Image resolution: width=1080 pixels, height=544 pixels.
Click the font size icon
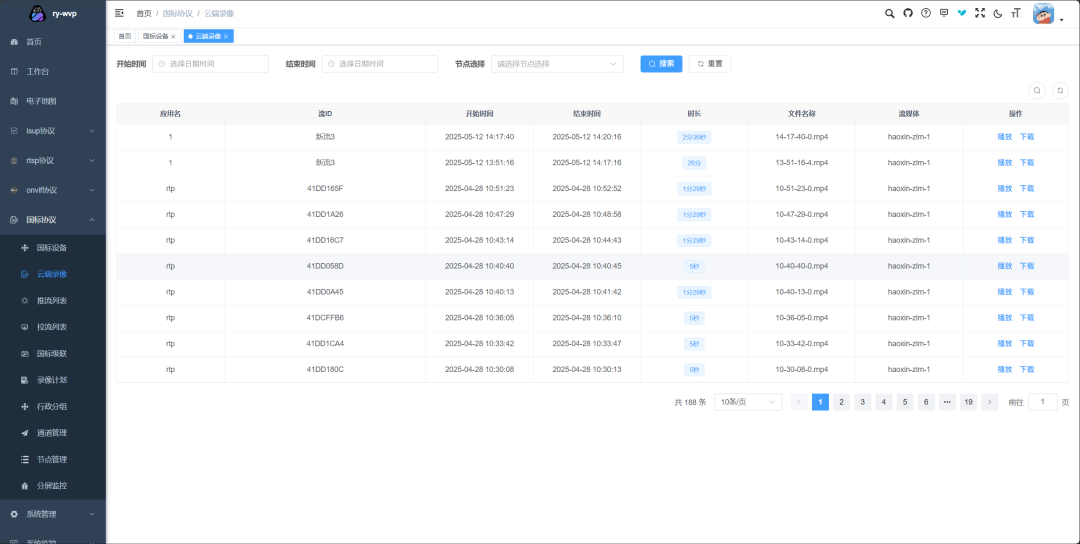(x=1016, y=13)
